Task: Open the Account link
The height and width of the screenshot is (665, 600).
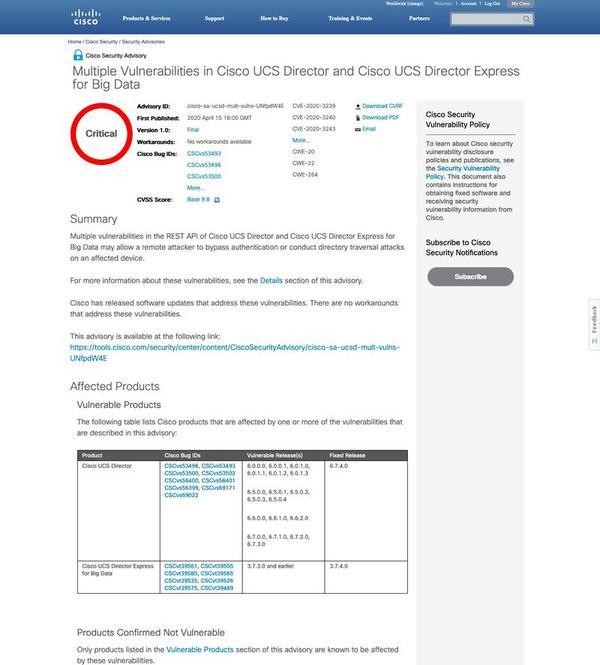Action: 468,3
